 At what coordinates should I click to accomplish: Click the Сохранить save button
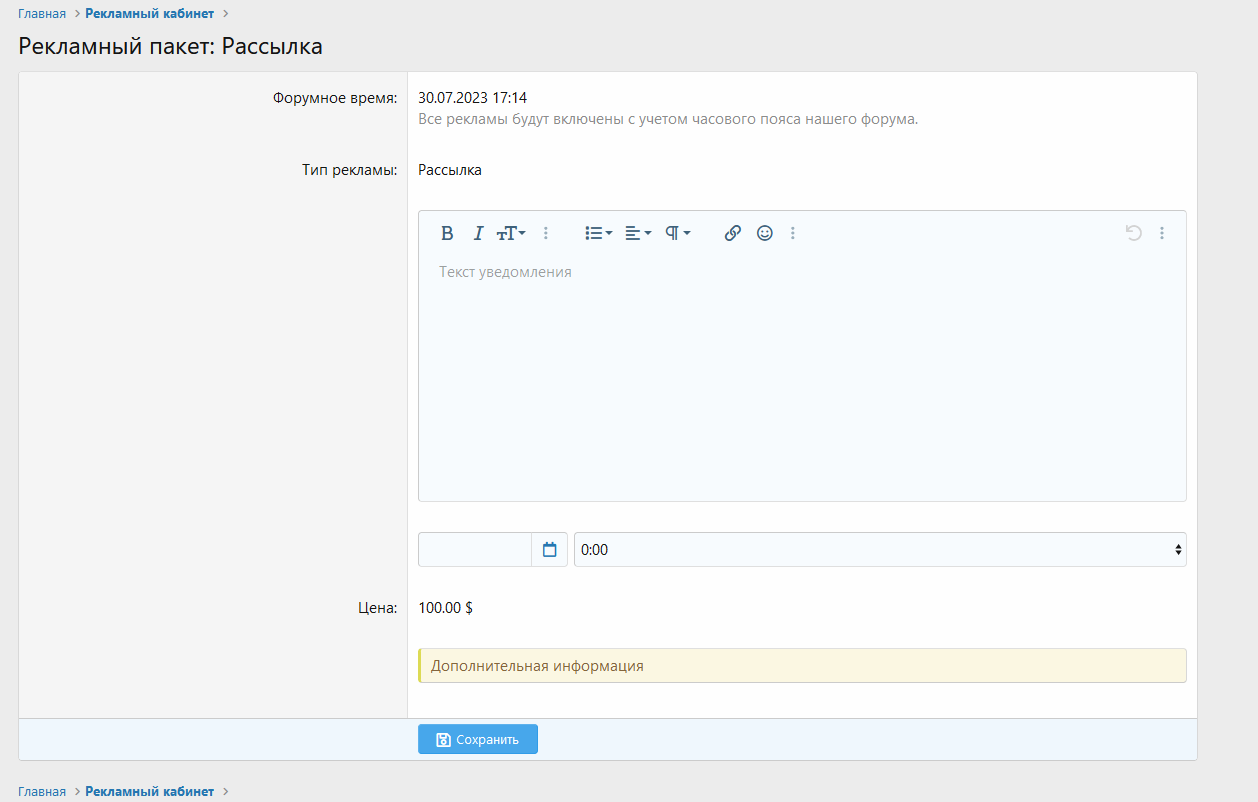click(478, 740)
